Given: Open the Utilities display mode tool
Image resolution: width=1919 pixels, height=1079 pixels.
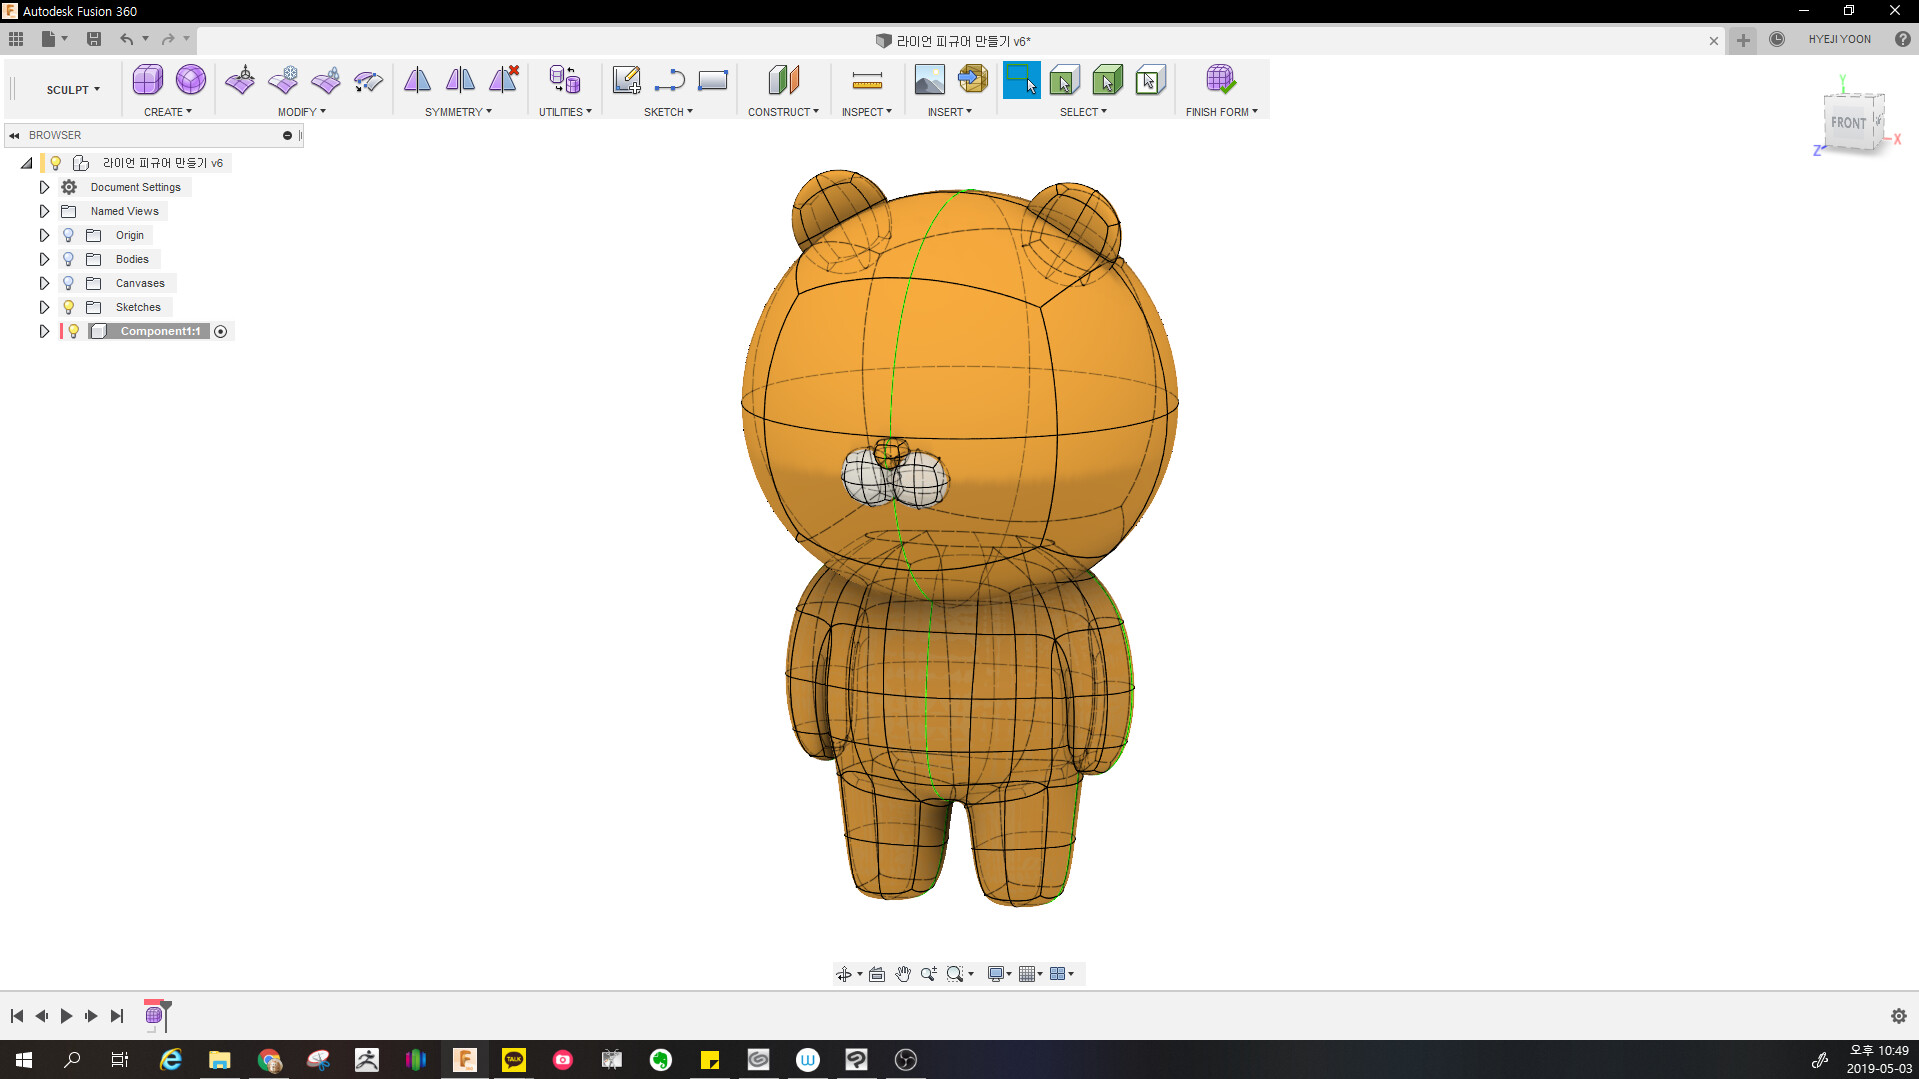Looking at the screenshot, I should tap(565, 80).
